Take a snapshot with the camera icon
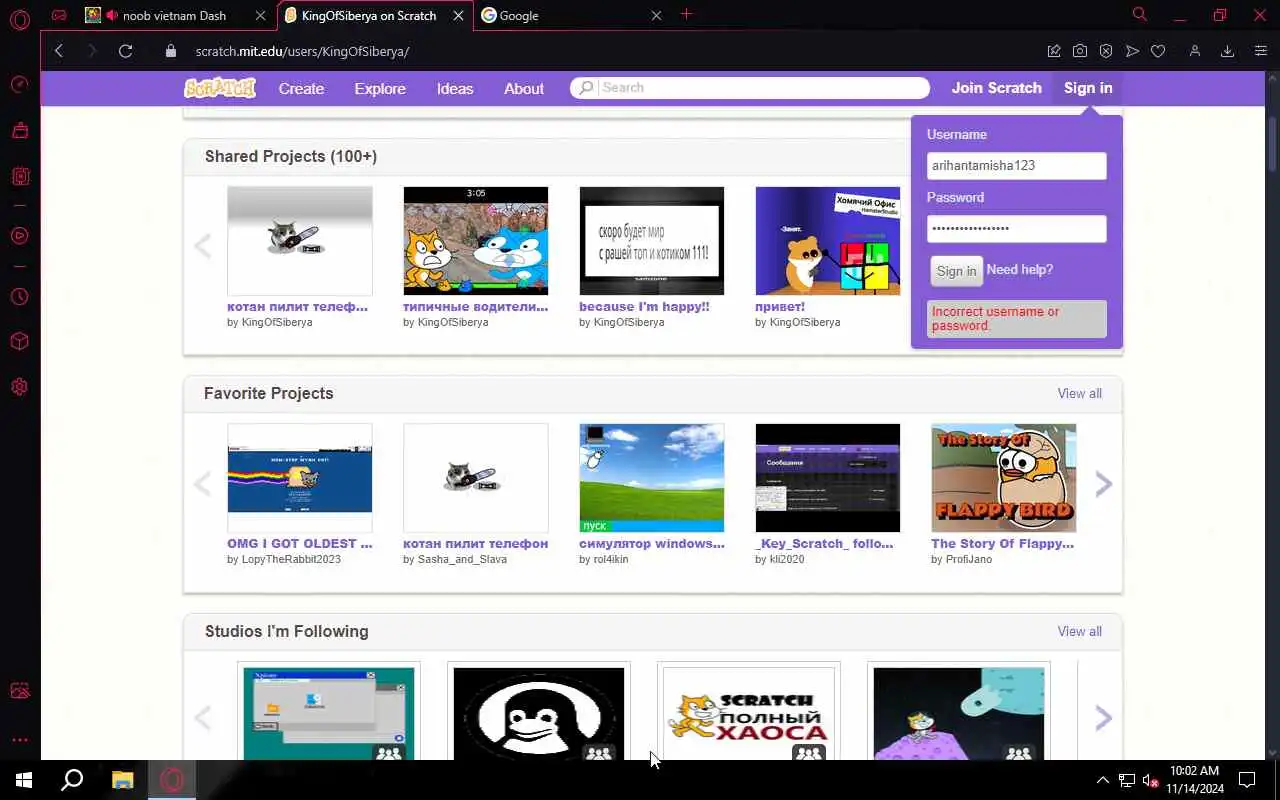Screen dimensions: 1280x800 (1080, 51)
